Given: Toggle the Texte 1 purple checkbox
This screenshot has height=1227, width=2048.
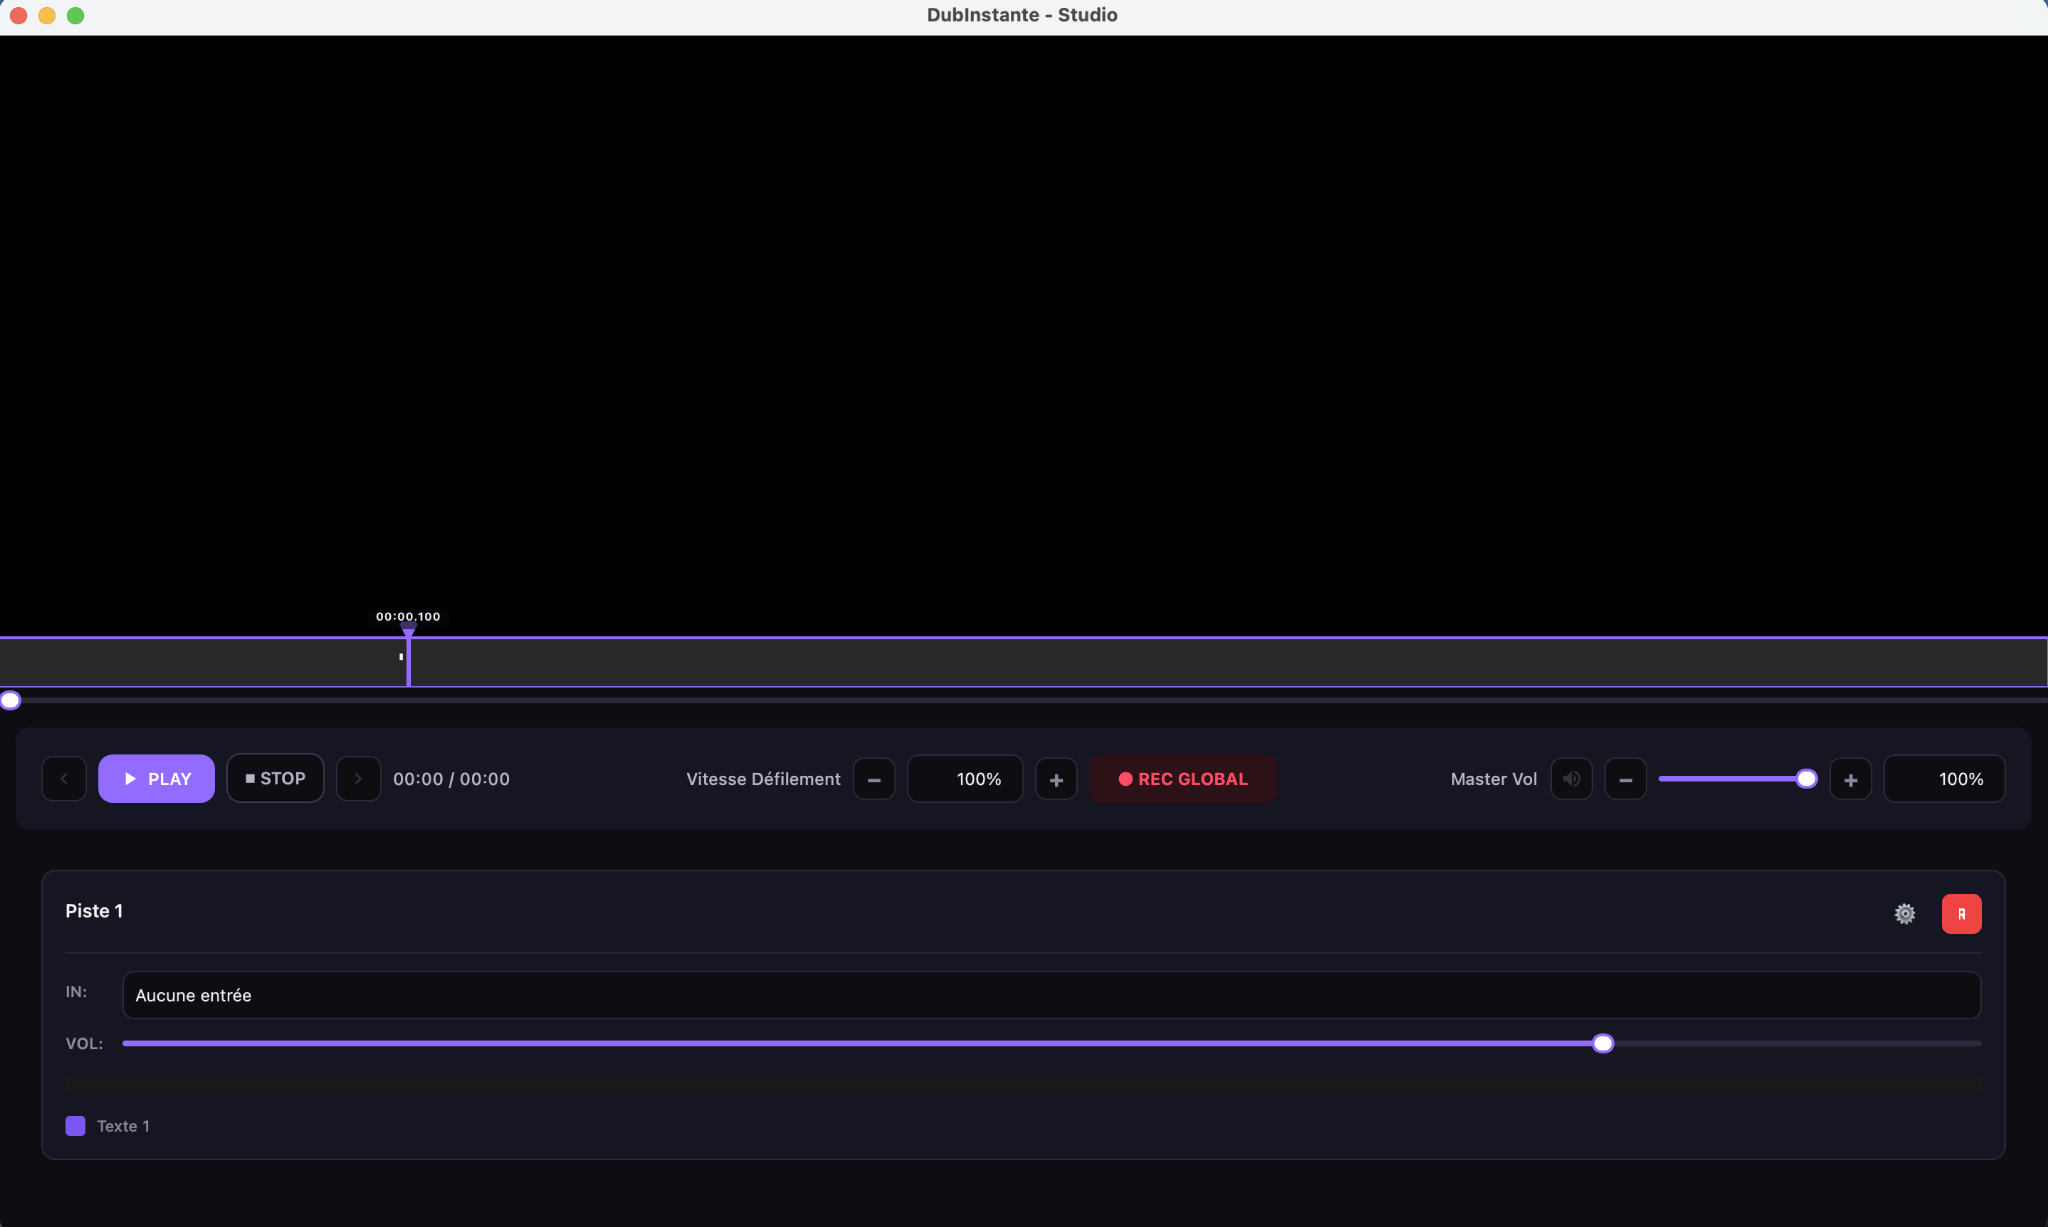Looking at the screenshot, I should [75, 1126].
